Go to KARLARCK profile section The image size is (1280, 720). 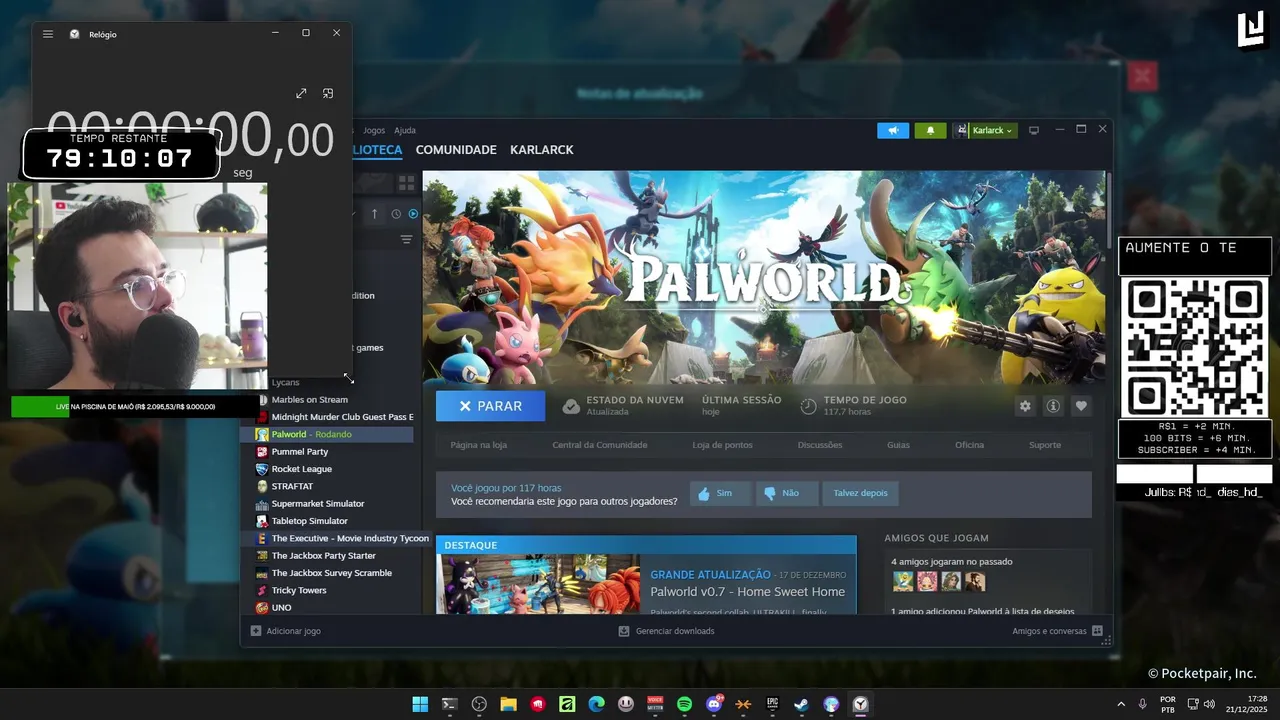tap(542, 150)
